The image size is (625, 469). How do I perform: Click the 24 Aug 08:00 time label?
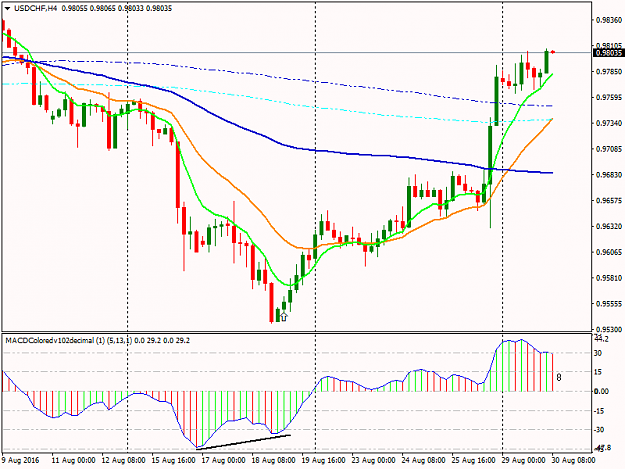click(x=423, y=460)
